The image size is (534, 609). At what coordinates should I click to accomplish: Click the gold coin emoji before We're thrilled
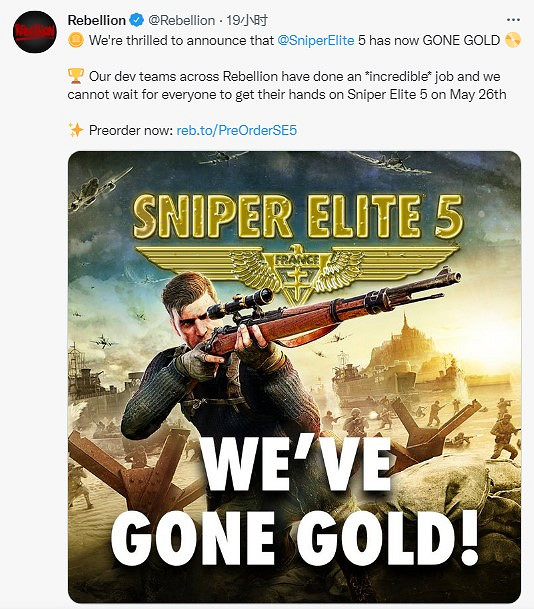tap(76, 40)
